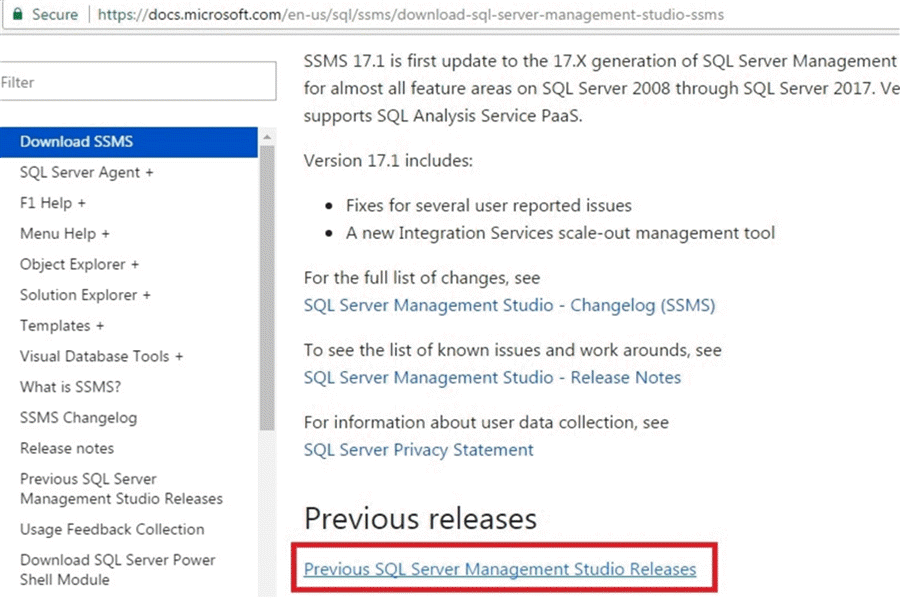This screenshot has height=598, width=900.
Task: Open Usage Feedback Collection in the sidebar
Action: [x=112, y=529]
